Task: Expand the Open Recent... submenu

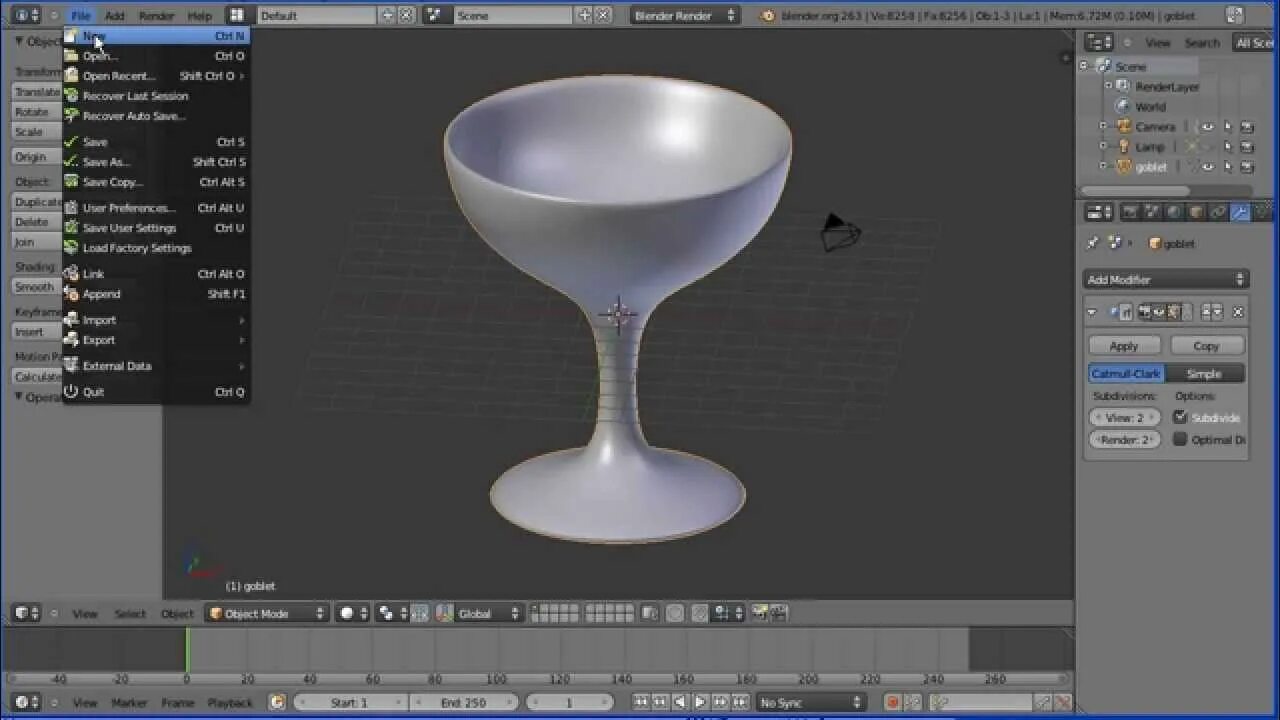Action: [x=156, y=76]
